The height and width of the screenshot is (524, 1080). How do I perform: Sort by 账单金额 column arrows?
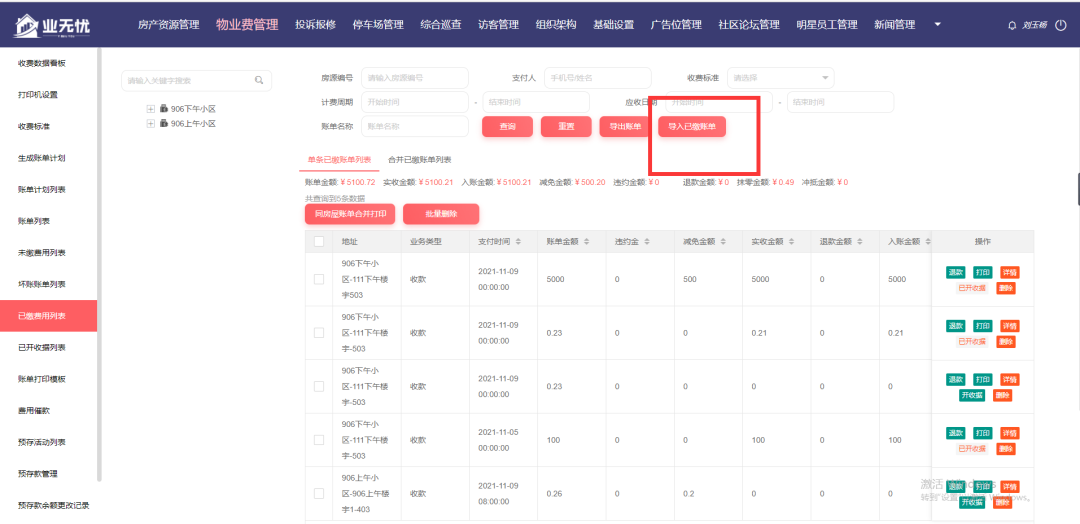[x=586, y=242]
